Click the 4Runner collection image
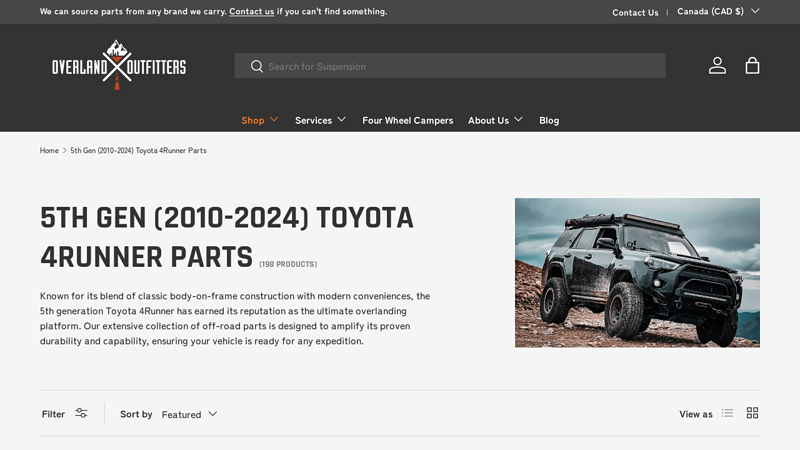The height and width of the screenshot is (450, 800). point(637,272)
